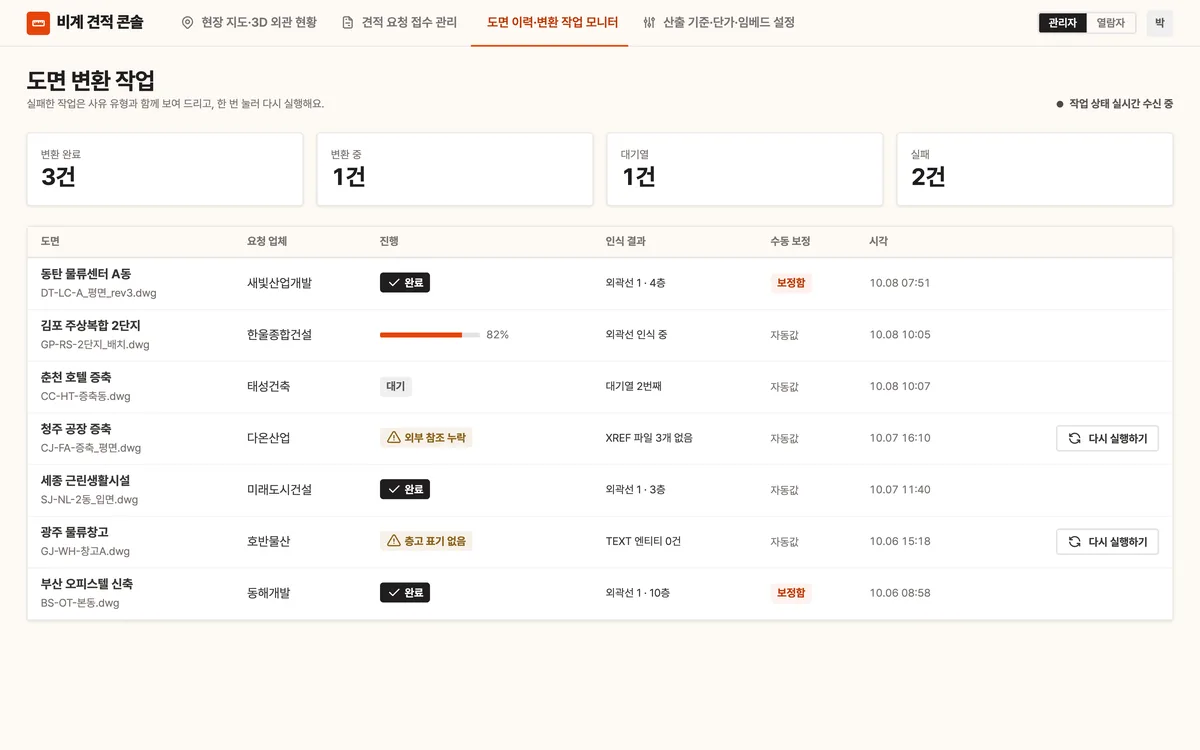This screenshot has width=1200, height=750.
Task: Click the map pin icon beside 현장 지도
Action: tap(187, 22)
